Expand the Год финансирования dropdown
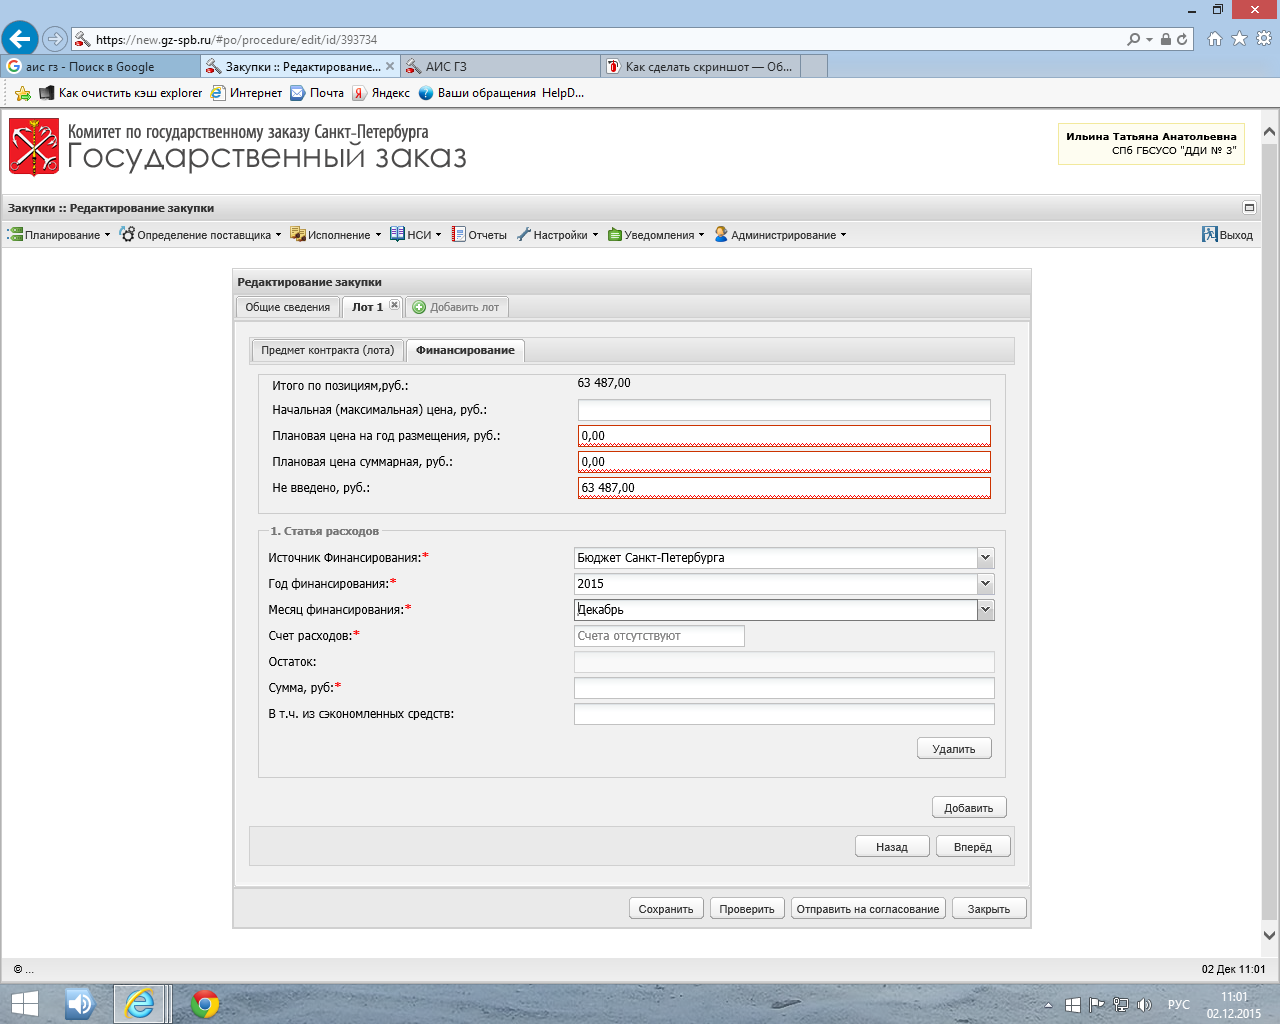This screenshot has width=1280, height=1024. click(x=986, y=584)
